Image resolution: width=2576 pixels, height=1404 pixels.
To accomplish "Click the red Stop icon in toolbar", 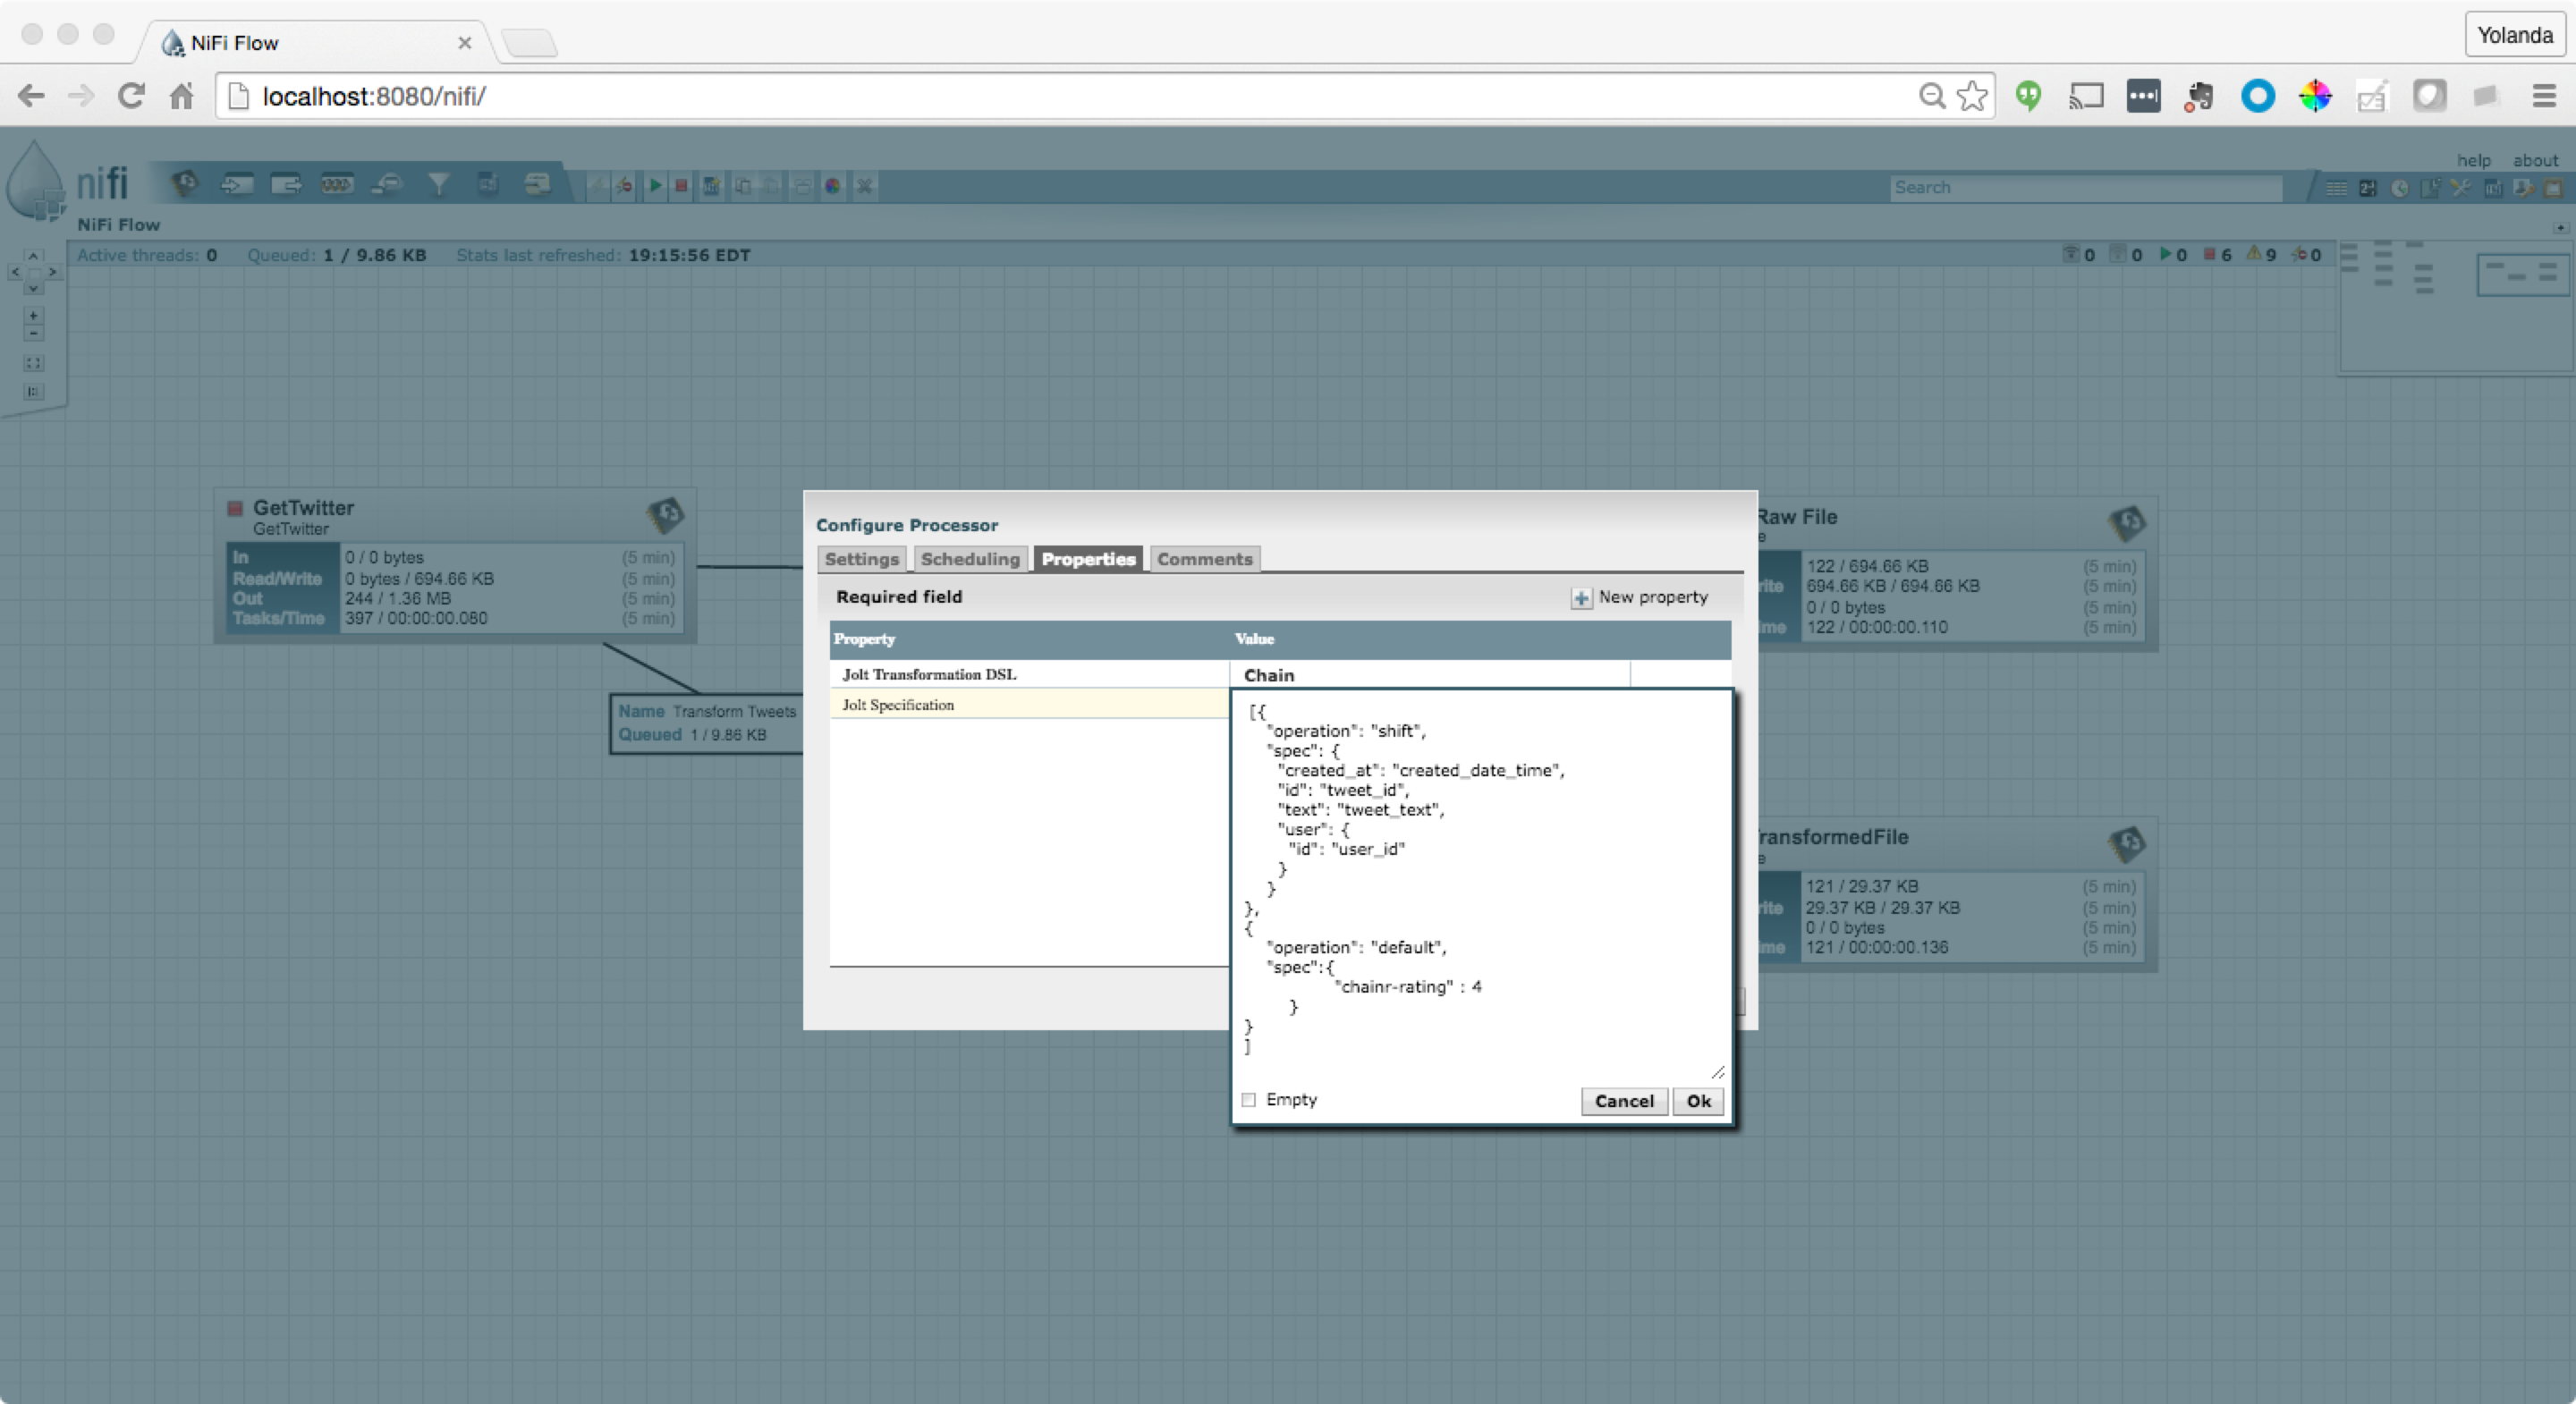I will pyautogui.click(x=681, y=186).
